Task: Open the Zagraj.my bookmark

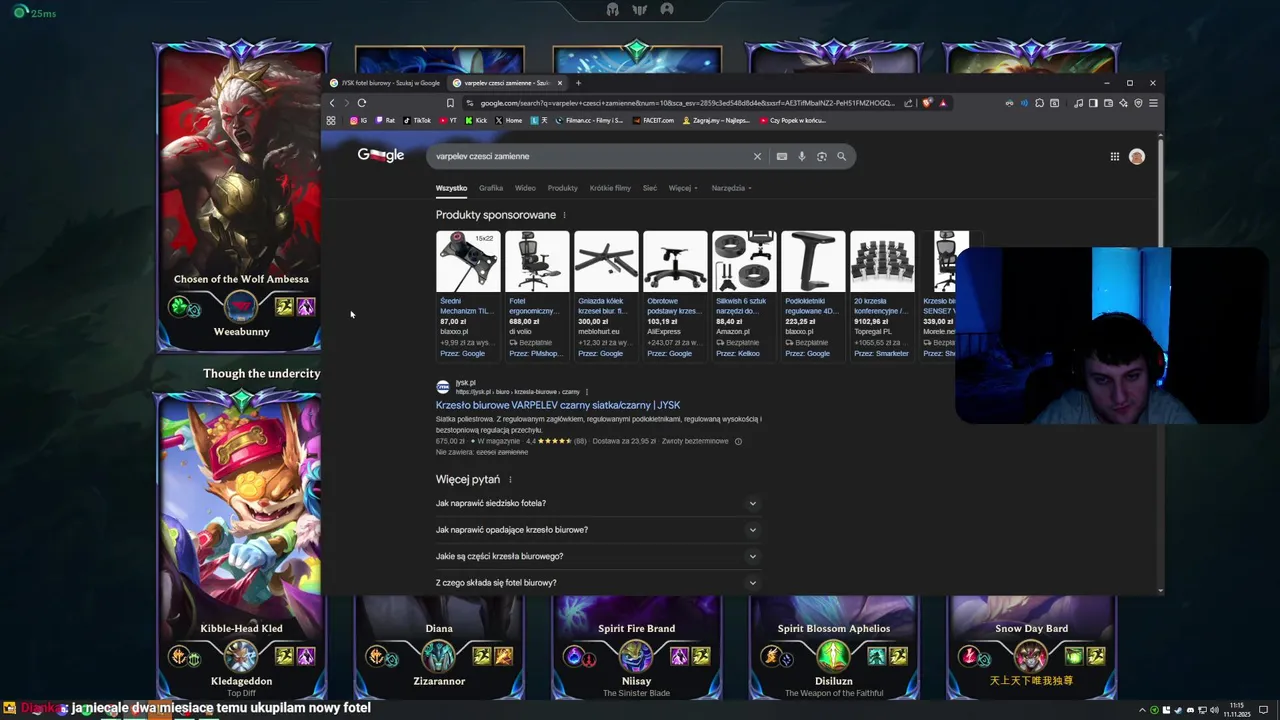Action: click(x=716, y=120)
